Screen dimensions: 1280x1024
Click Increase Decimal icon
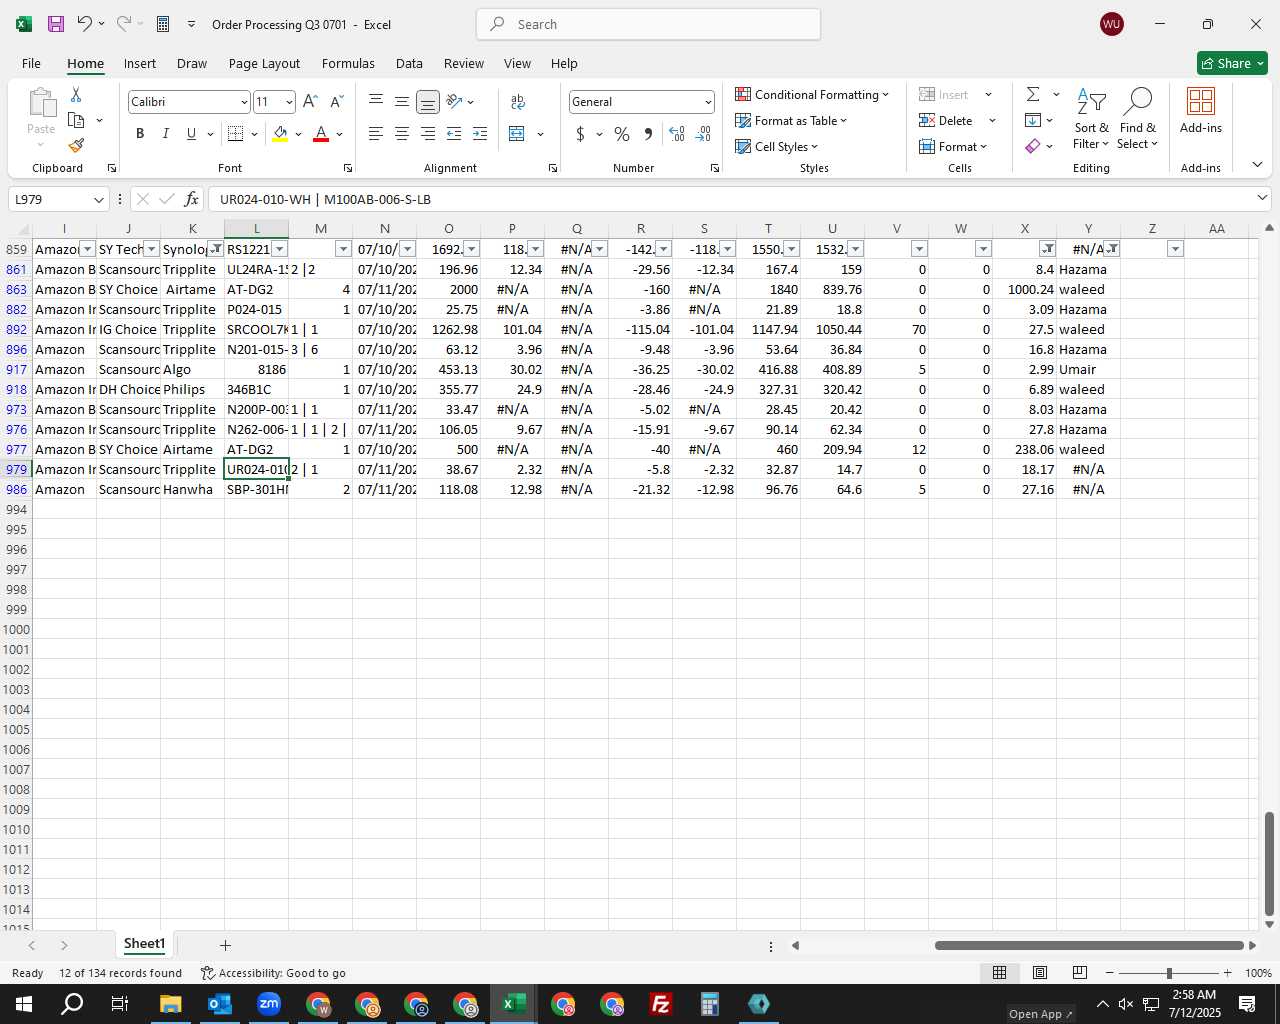[x=677, y=133]
